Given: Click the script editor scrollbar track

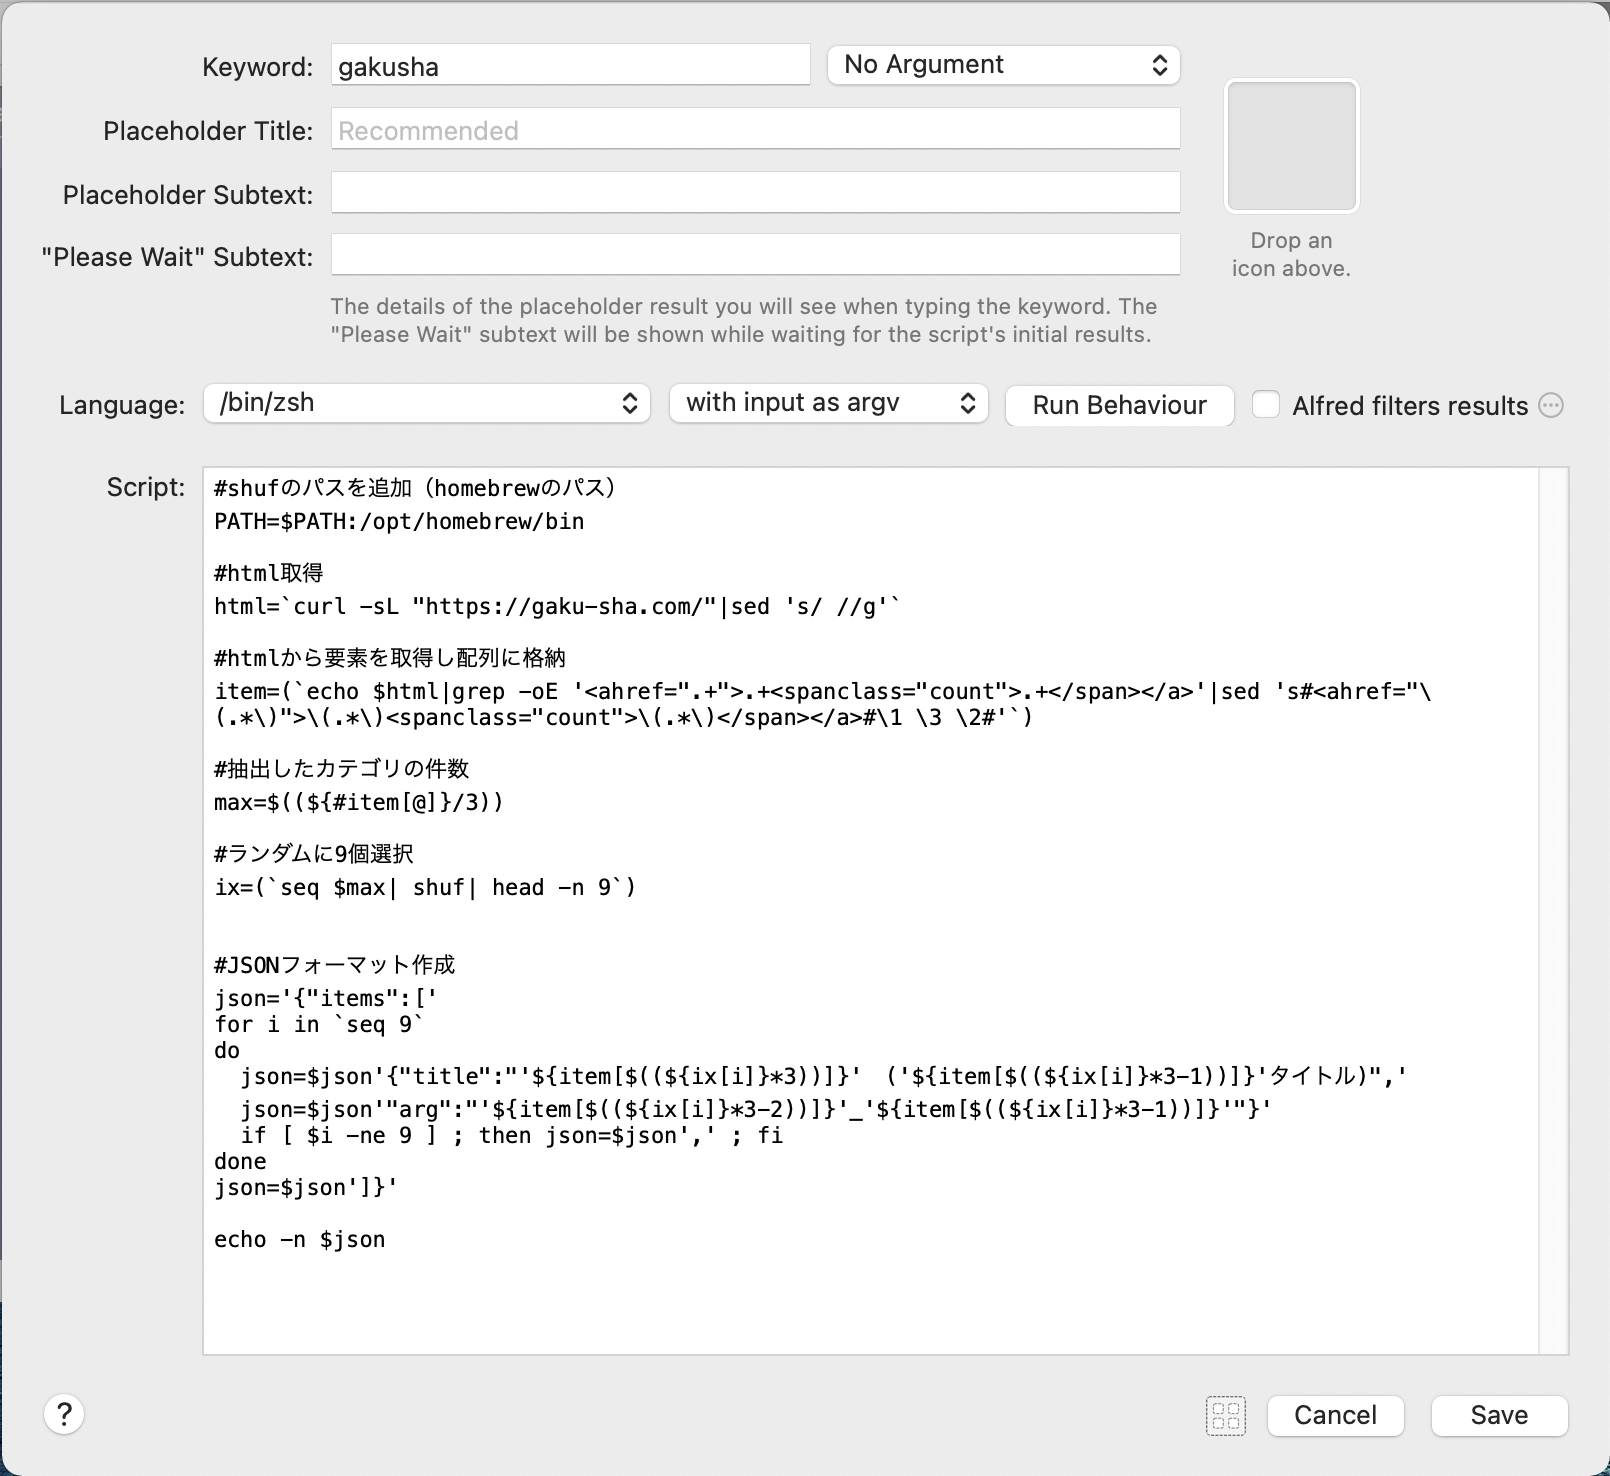Looking at the screenshot, I should 1553,910.
